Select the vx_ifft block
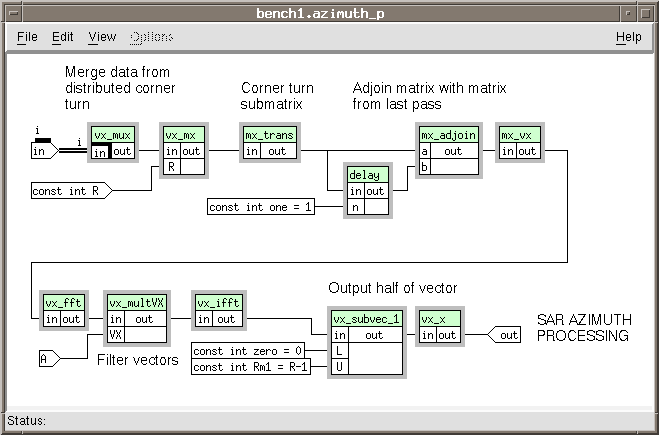Image resolution: width=659 pixels, height=435 pixels. 218,303
